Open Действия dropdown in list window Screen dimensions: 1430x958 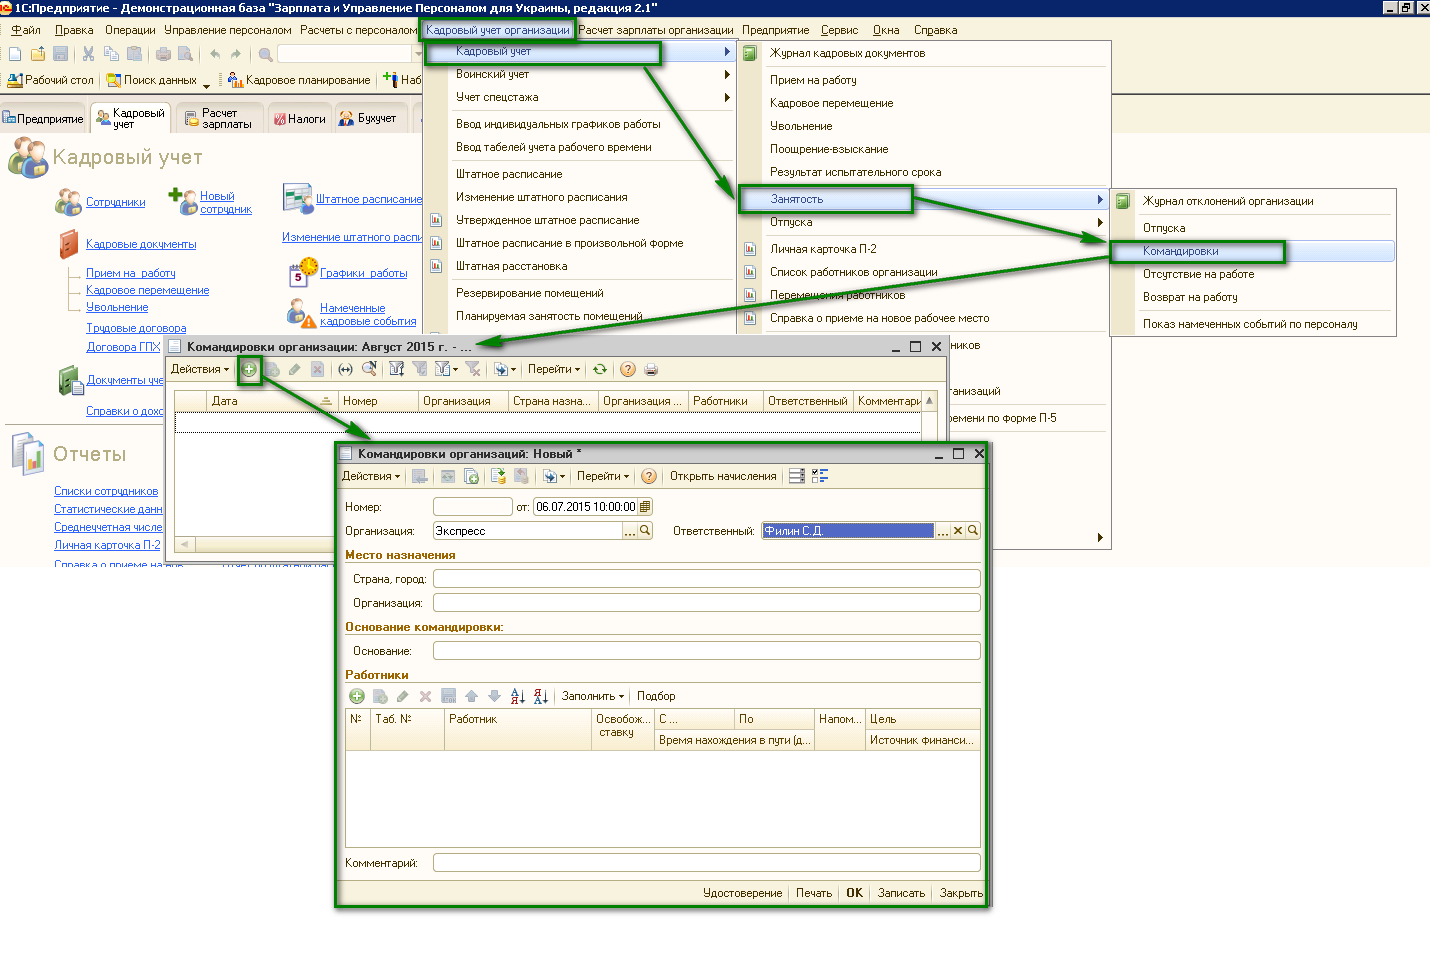[199, 369]
